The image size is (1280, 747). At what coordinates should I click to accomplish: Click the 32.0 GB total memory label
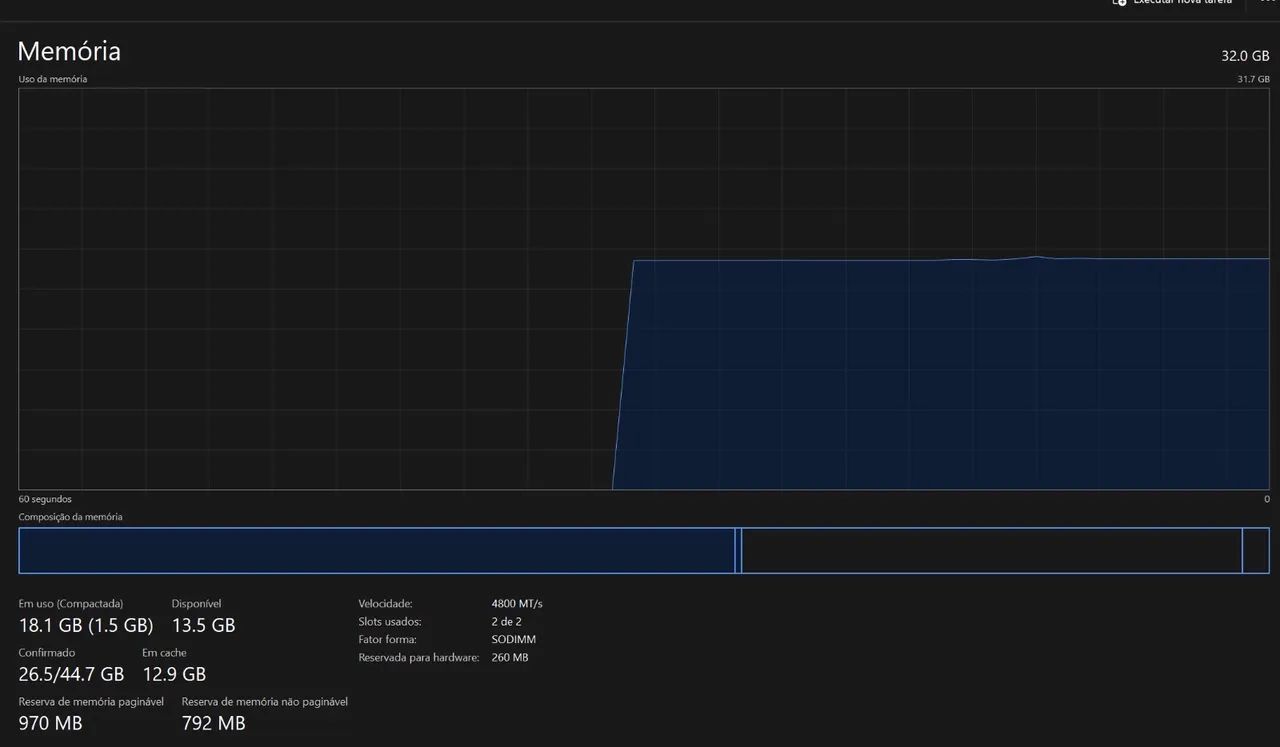pyautogui.click(x=1245, y=57)
